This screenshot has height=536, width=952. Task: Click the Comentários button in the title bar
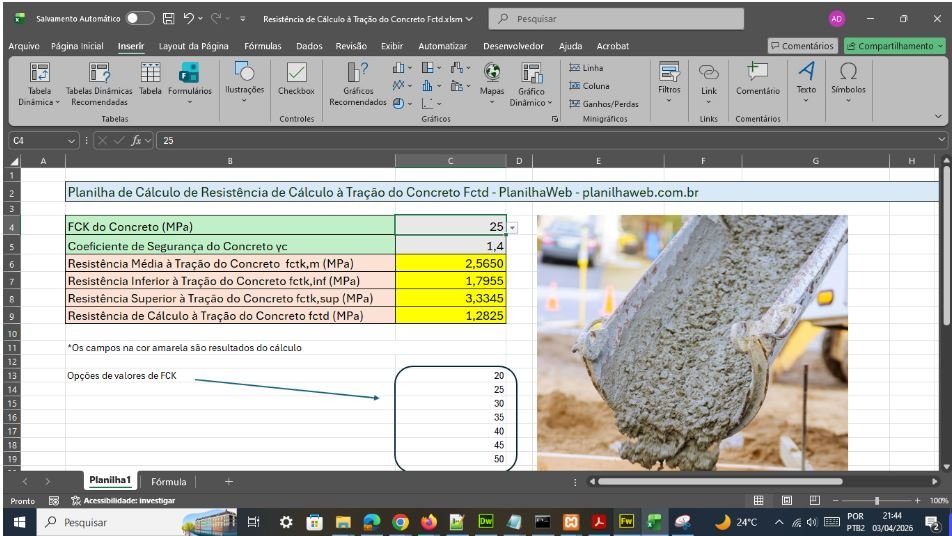[x=801, y=46]
